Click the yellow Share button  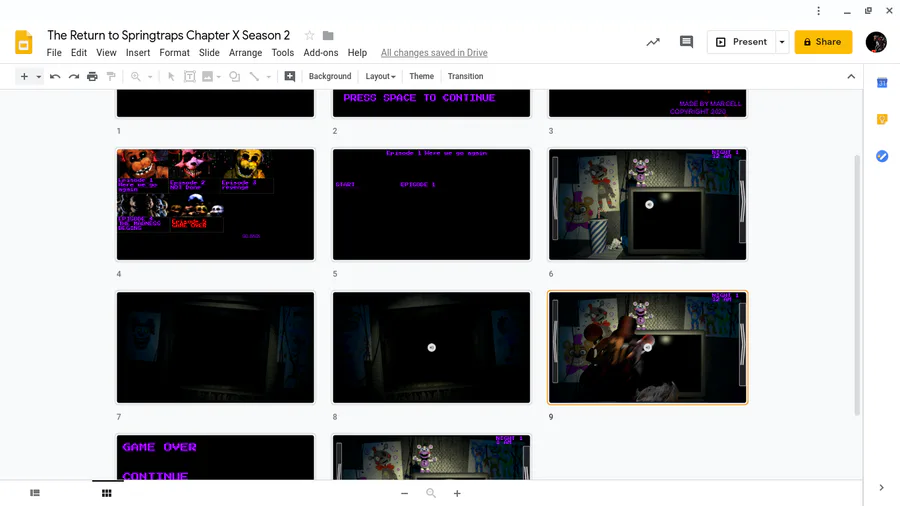tap(823, 42)
